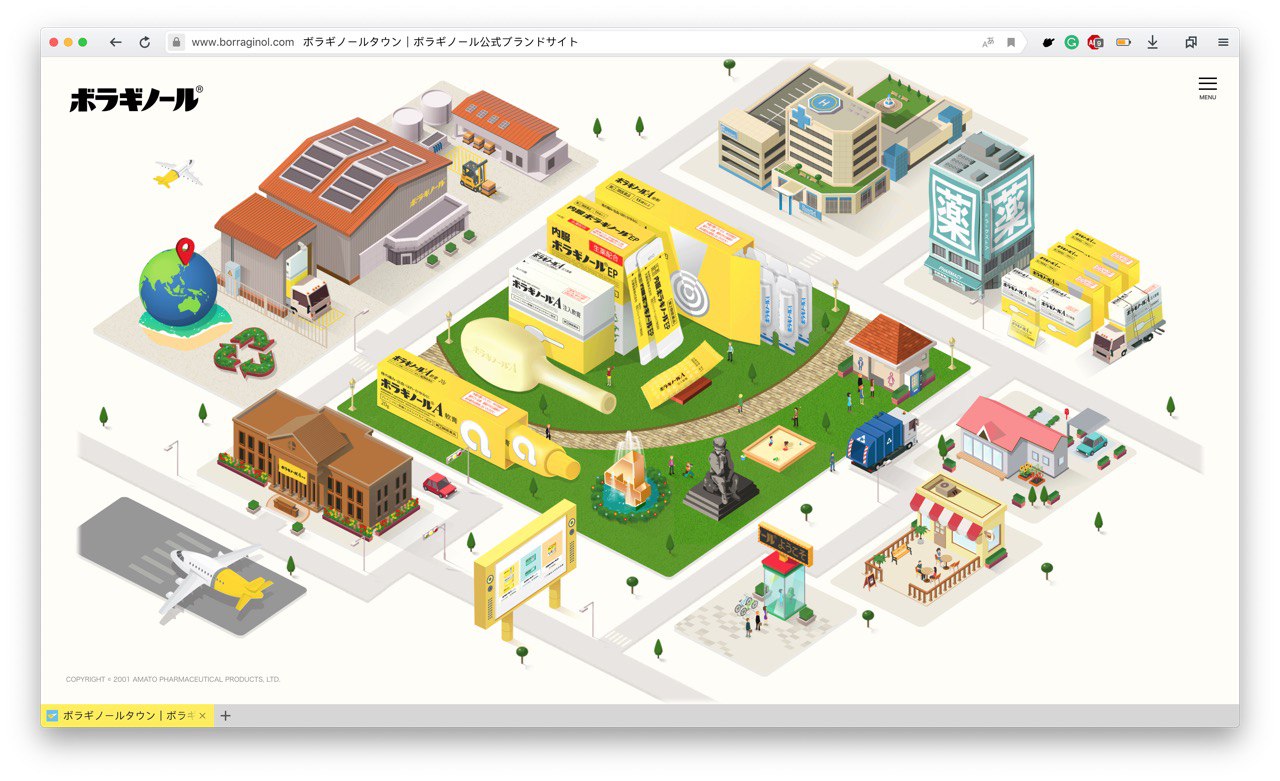
Task: Click the small yellow airplane in the sky
Action: (x=178, y=174)
